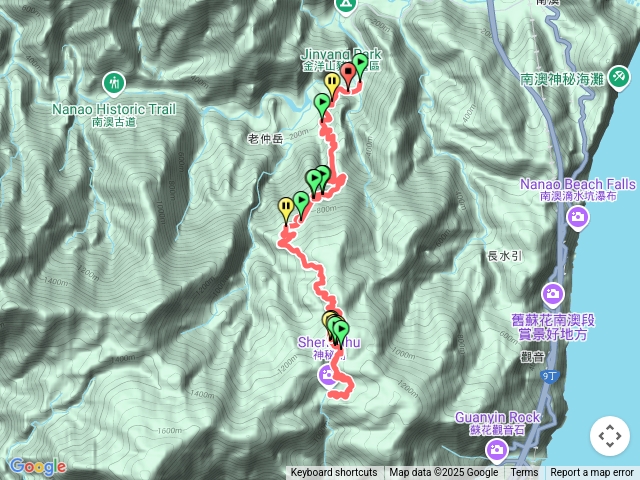Click the 9丁 highway shield
Screen dimensions: 640x480
tap(549, 376)
